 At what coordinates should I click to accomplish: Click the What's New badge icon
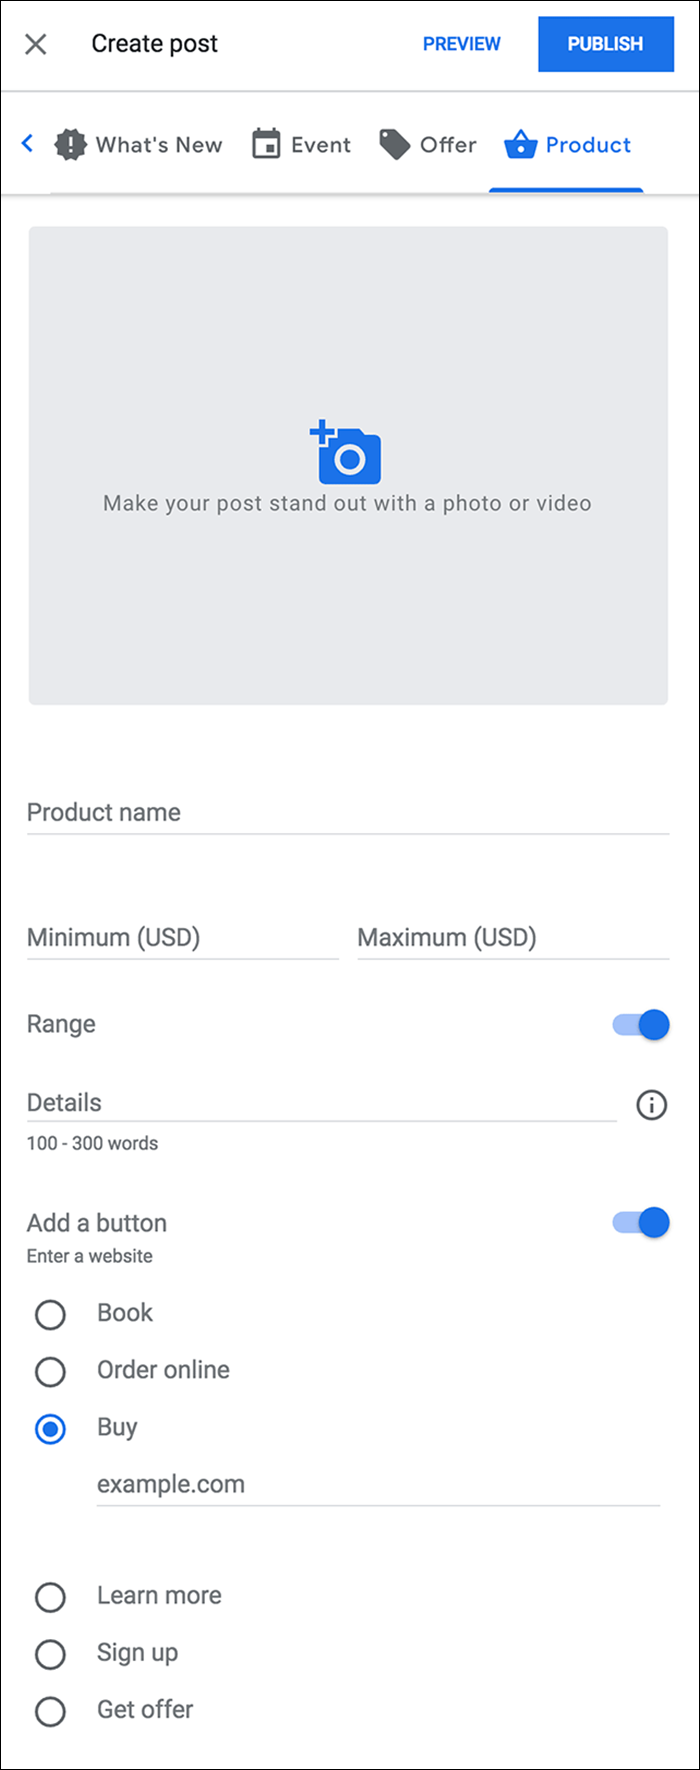click(x=70, y=145)
